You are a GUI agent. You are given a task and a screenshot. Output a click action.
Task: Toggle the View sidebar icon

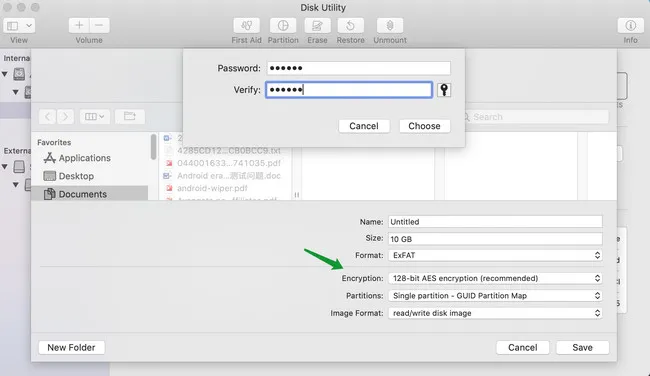coord(13,26)
